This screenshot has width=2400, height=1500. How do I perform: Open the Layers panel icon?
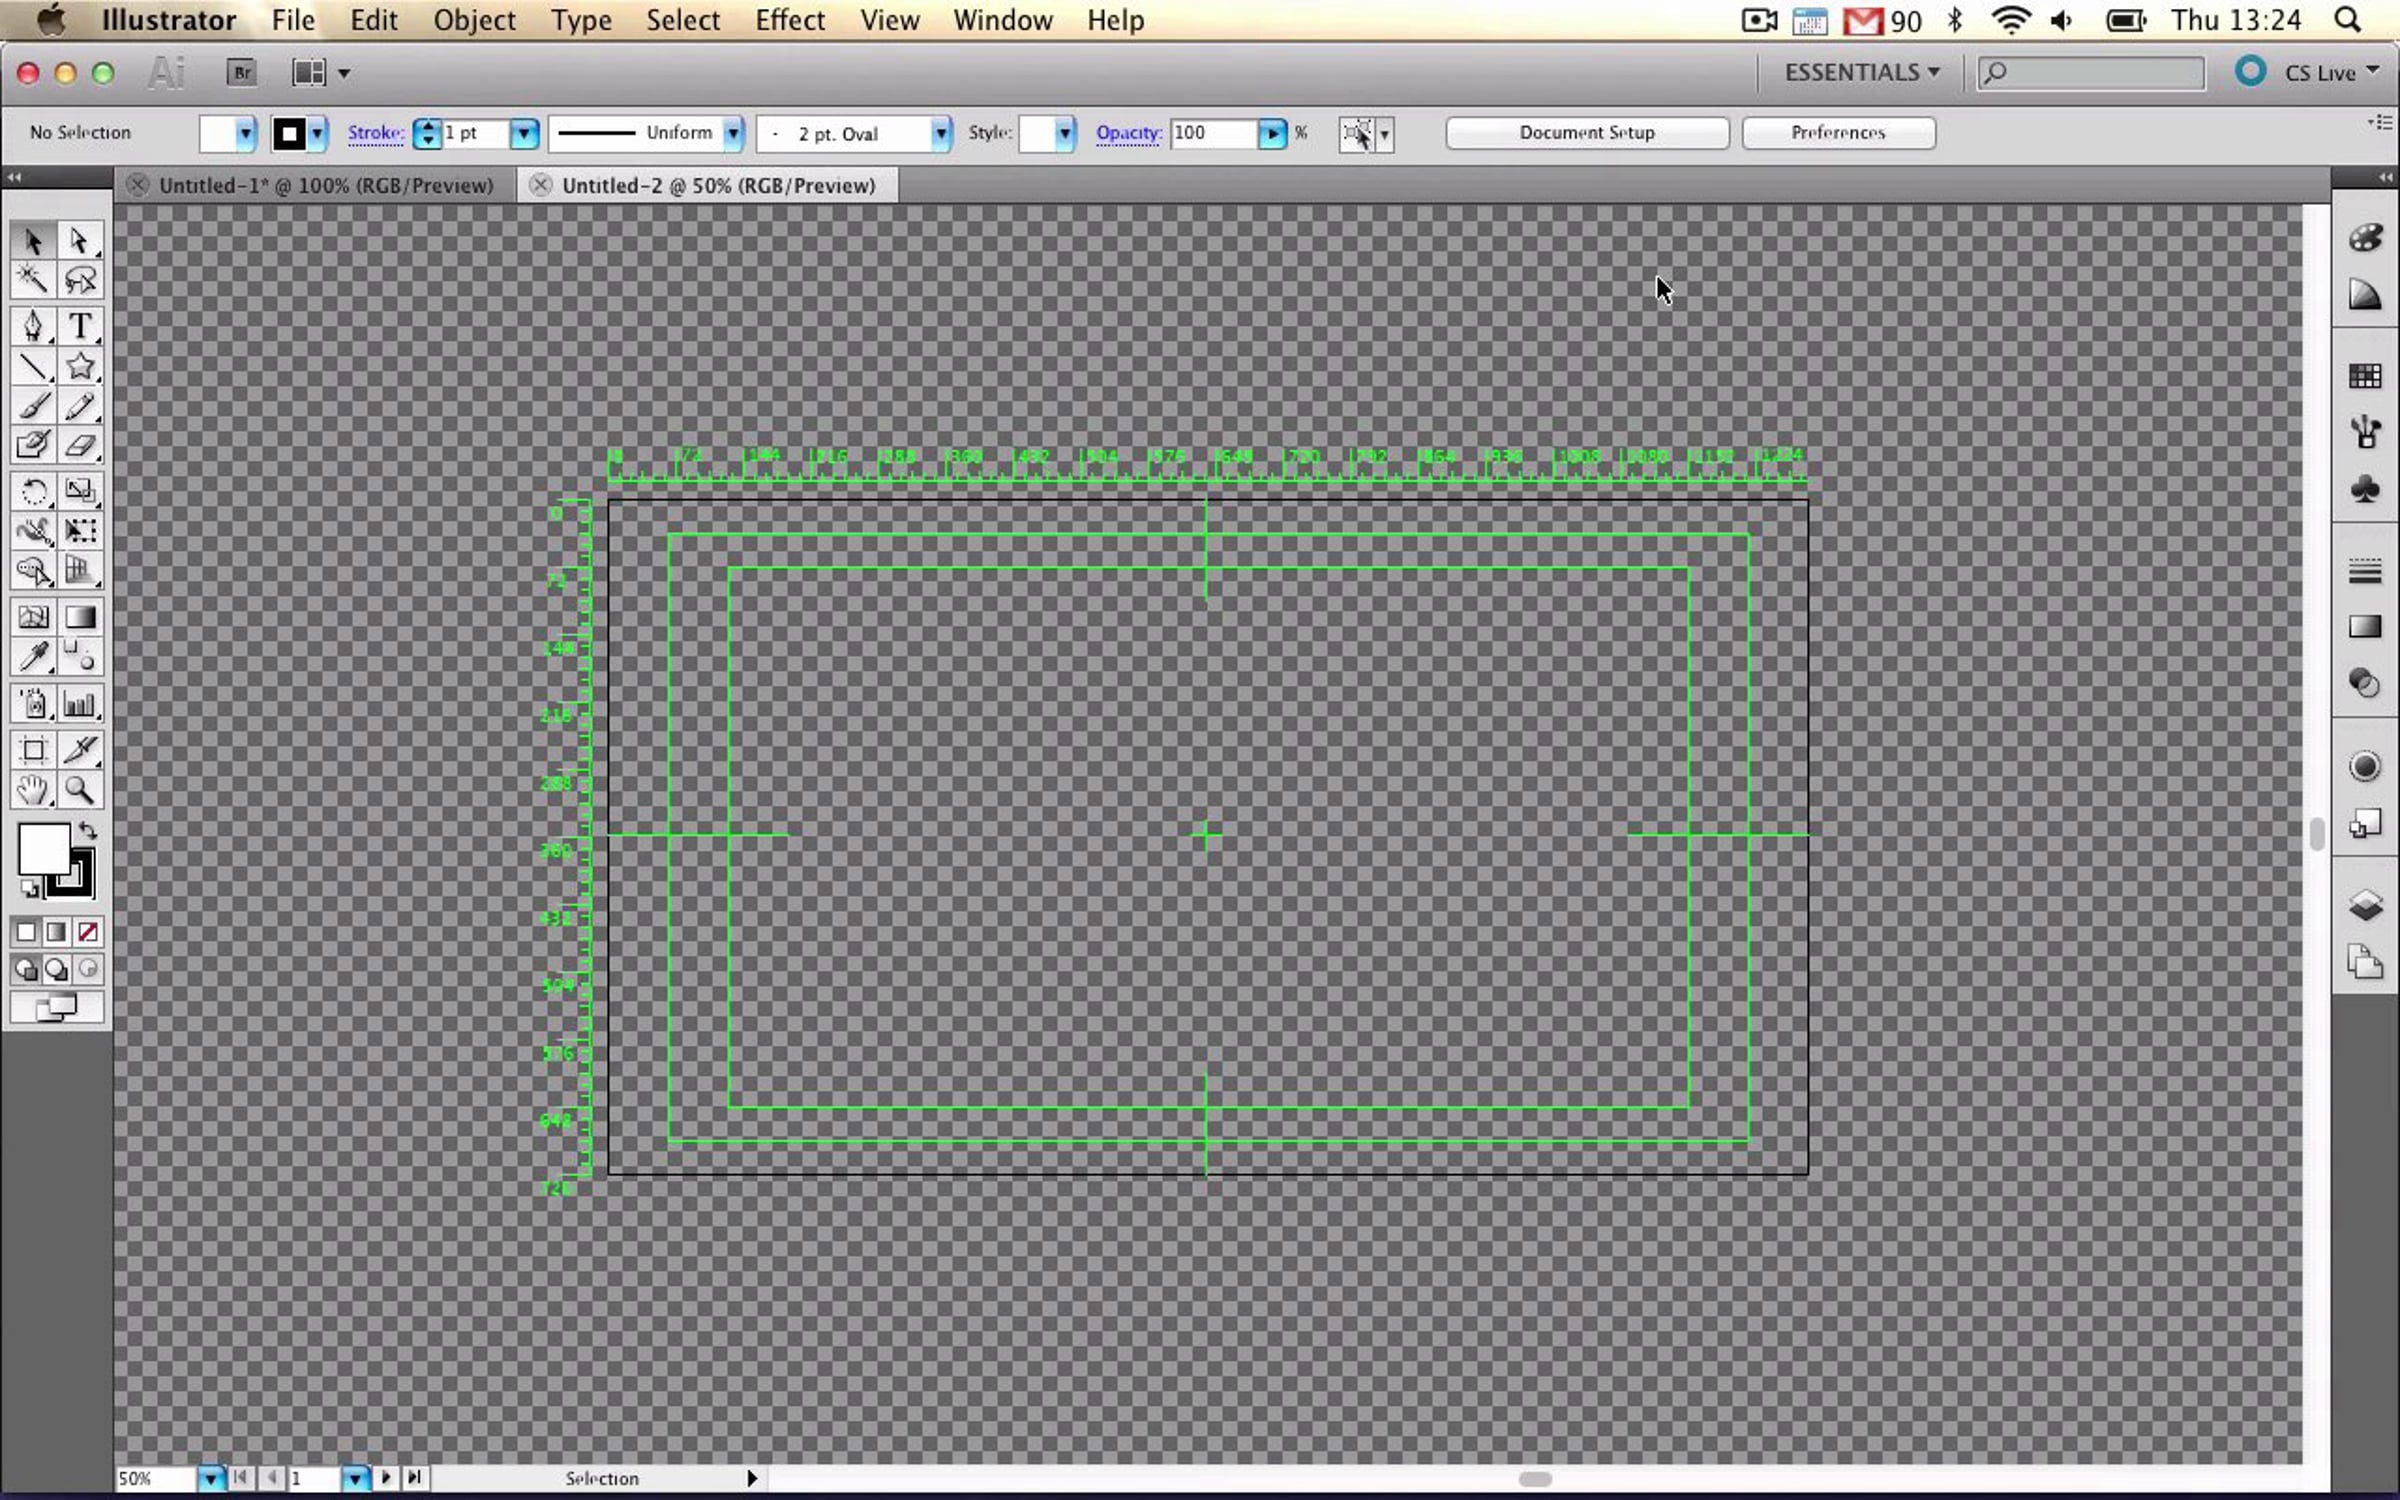click(2365, 905)
